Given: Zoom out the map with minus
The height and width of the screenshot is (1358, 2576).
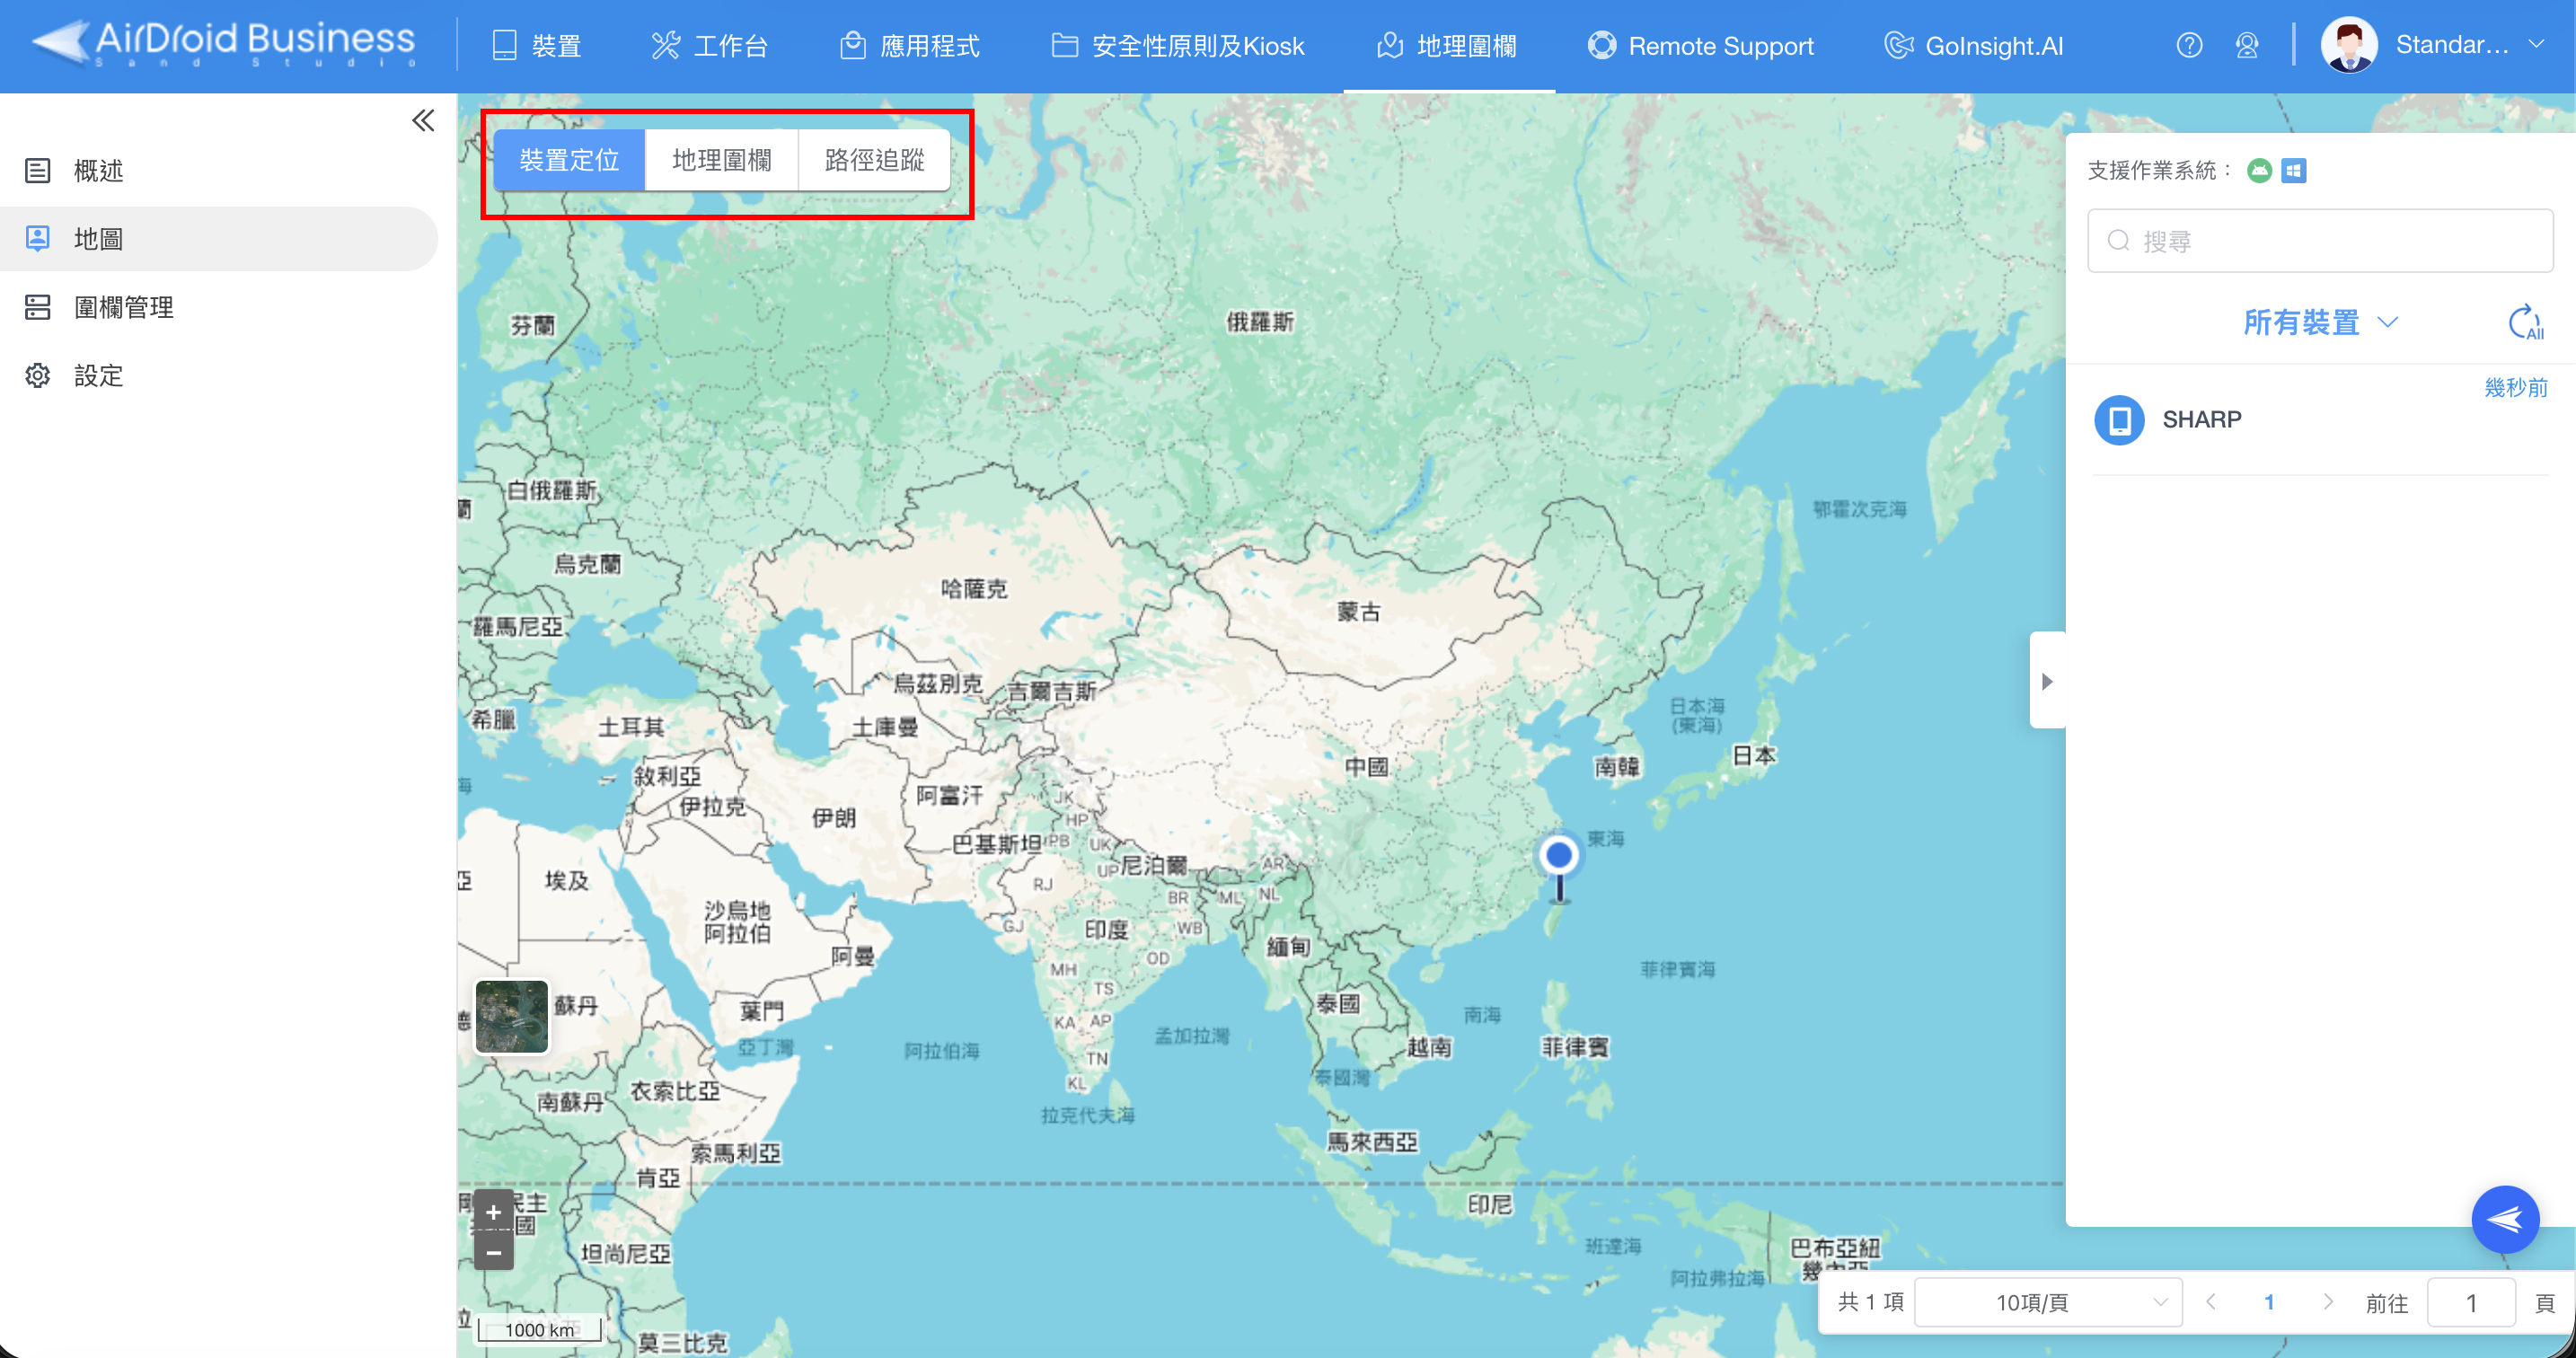Looking at the screenshot, I should click(x=493, y=1252).
